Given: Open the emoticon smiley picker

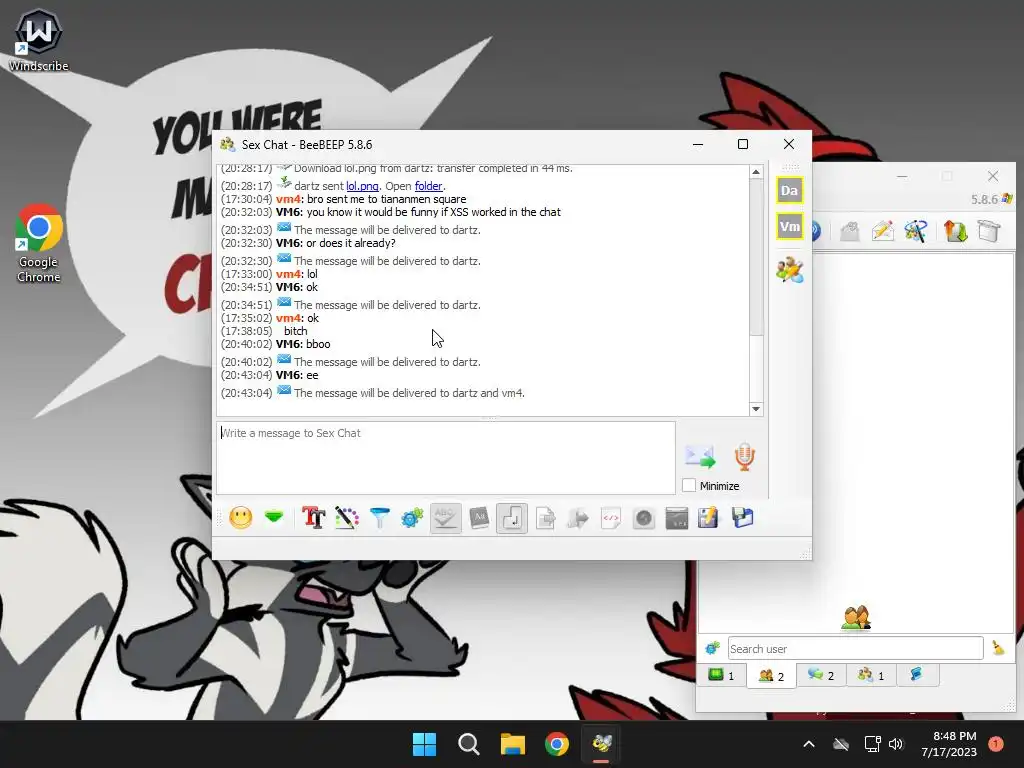Looking at the screenshot, I should point(240,518).
